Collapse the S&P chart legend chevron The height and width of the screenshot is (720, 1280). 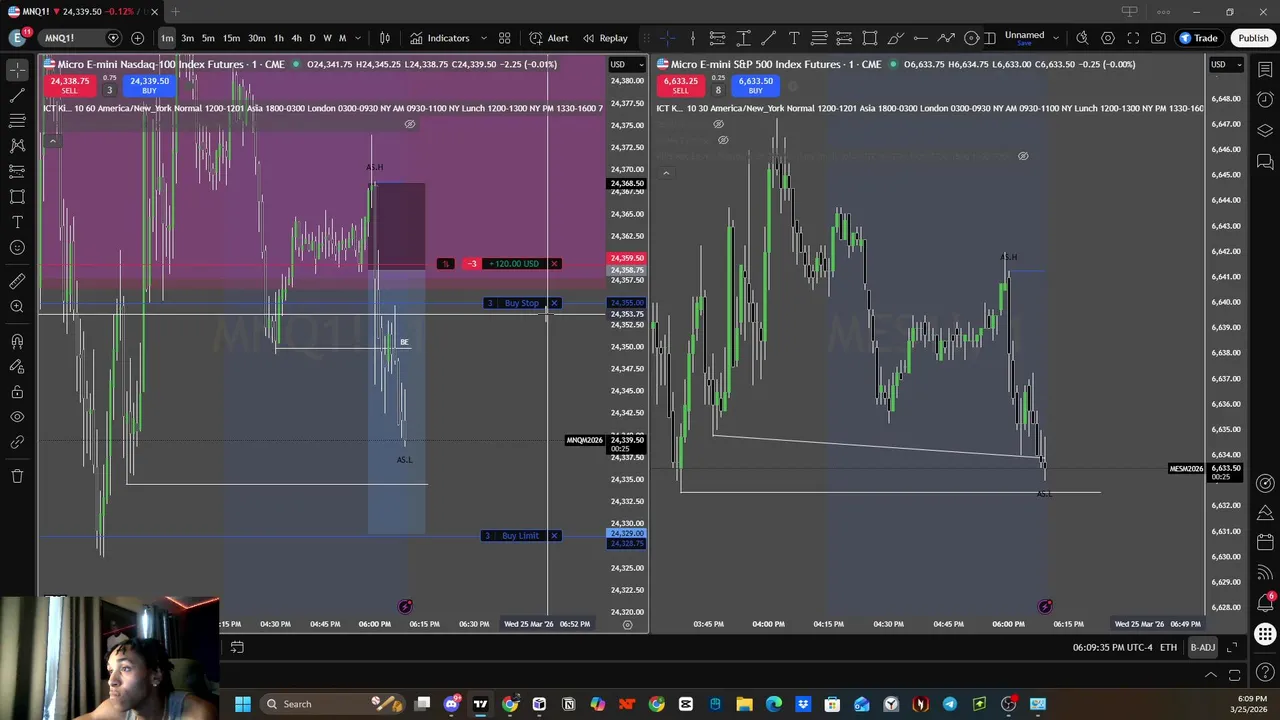click(666, 173)
